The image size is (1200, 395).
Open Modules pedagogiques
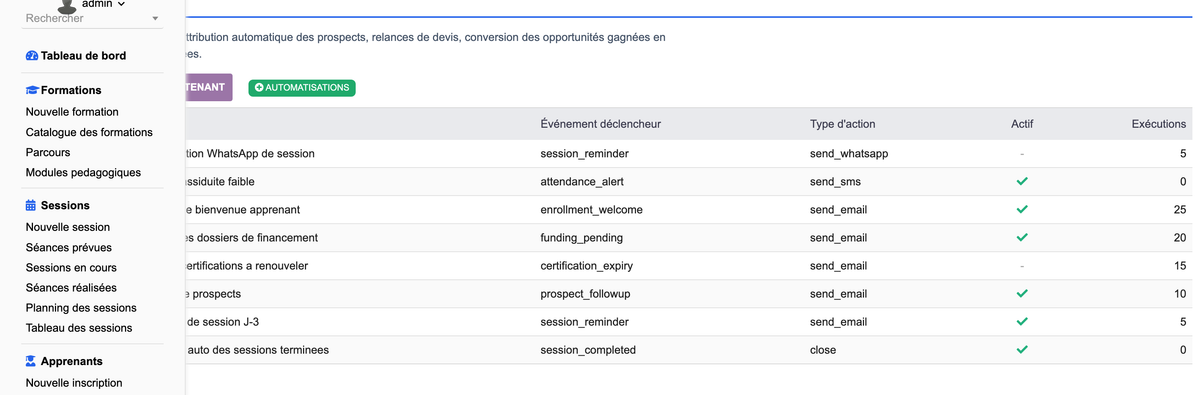coord(83,173)
